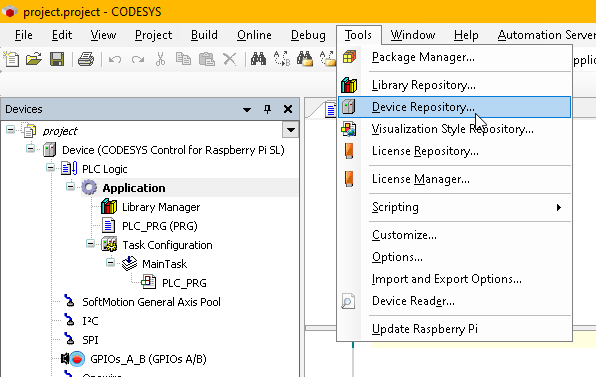Click the Copy toolbar icon

183,59
